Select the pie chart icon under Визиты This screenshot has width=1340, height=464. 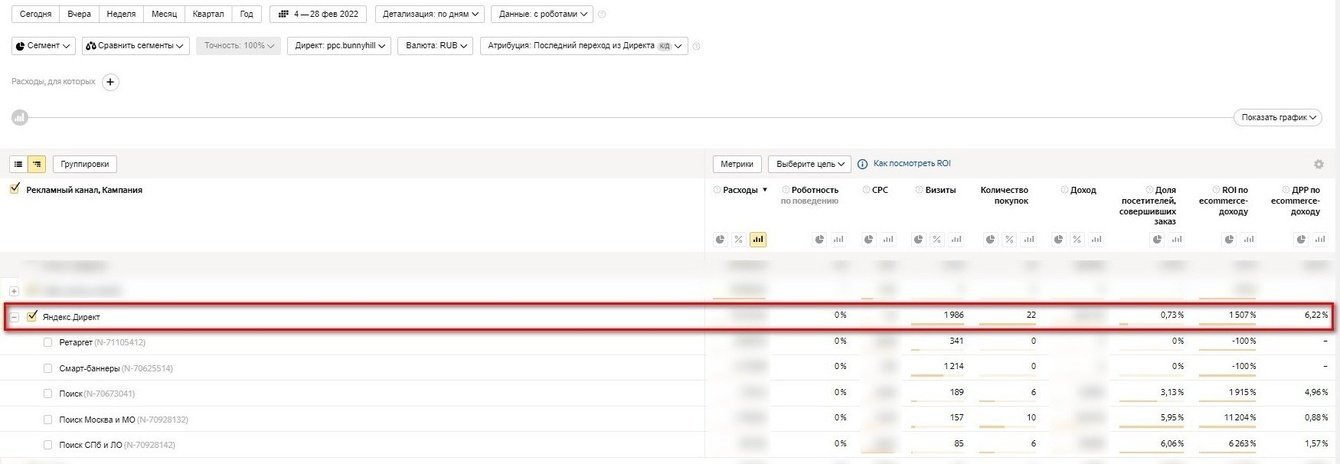[x=919, y=239]
